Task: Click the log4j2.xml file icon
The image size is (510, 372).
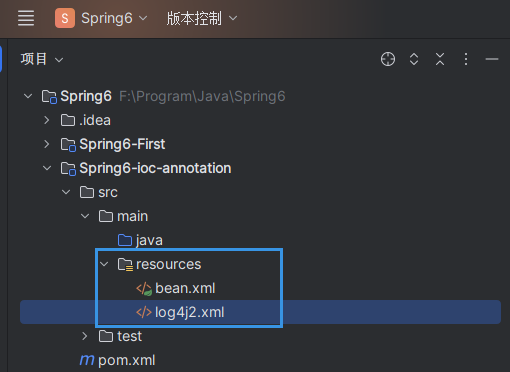Action: (144, 312)
